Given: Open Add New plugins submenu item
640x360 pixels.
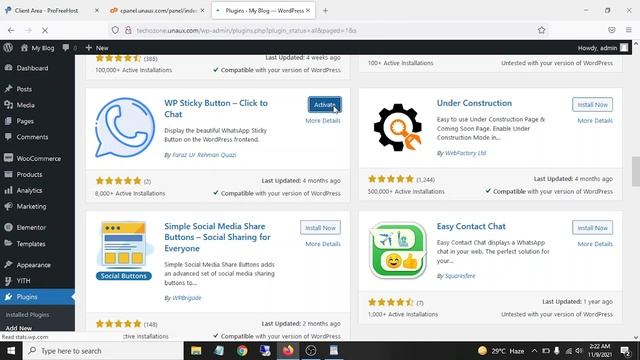Looking at the screenshot, I should pyautogui.click(x=19, y=328).
